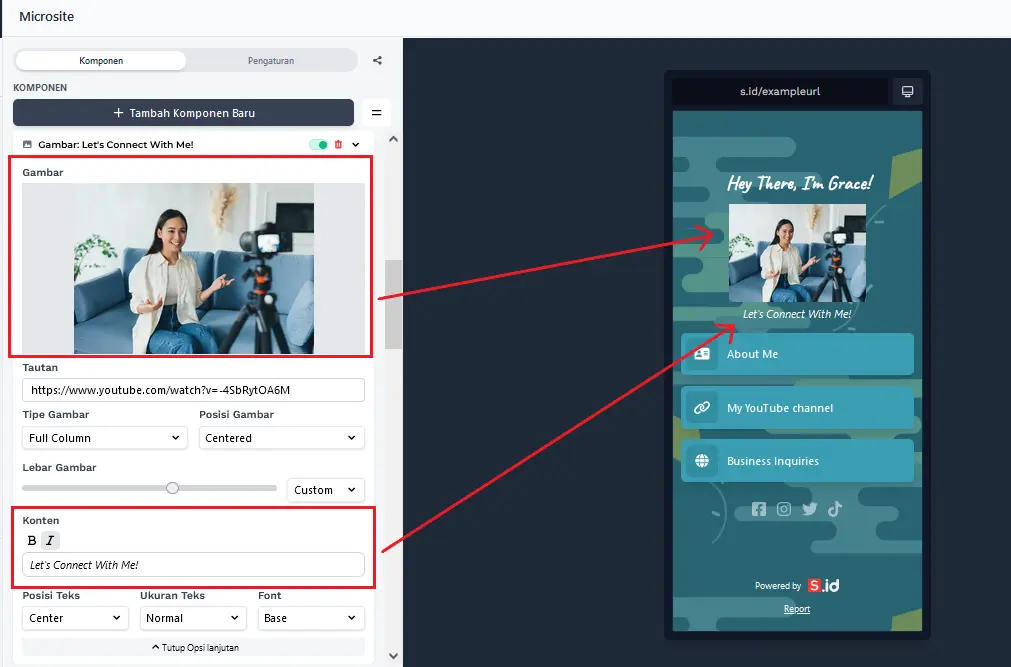Open the Tipe Gambar dropdown
This screenshot has height=667, width=1011.
click(x=104, y=438)
